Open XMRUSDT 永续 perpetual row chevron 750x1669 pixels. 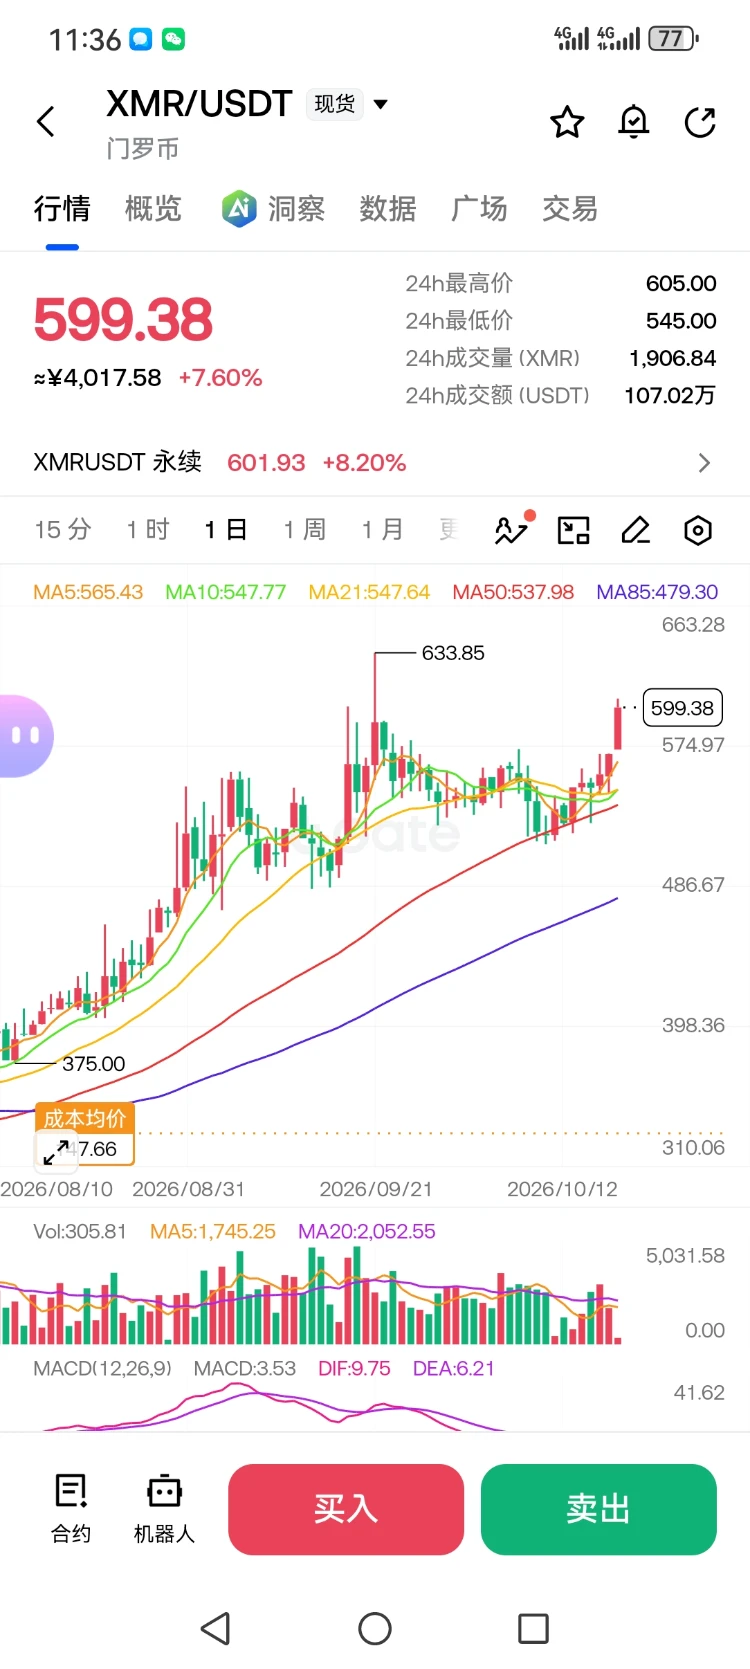[x=704, y=463]
